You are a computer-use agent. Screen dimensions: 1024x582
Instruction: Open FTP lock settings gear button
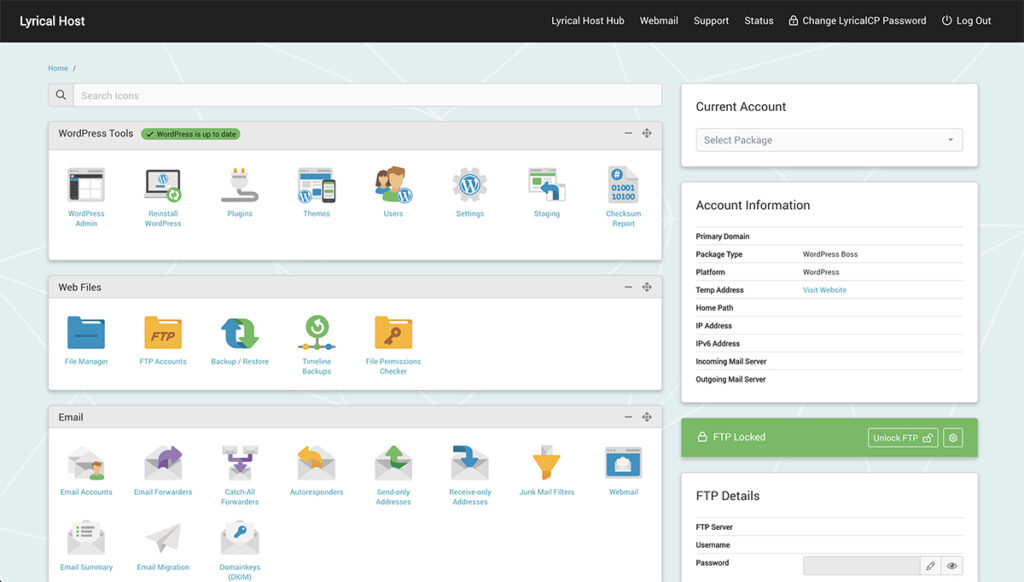tap(953, 438)
